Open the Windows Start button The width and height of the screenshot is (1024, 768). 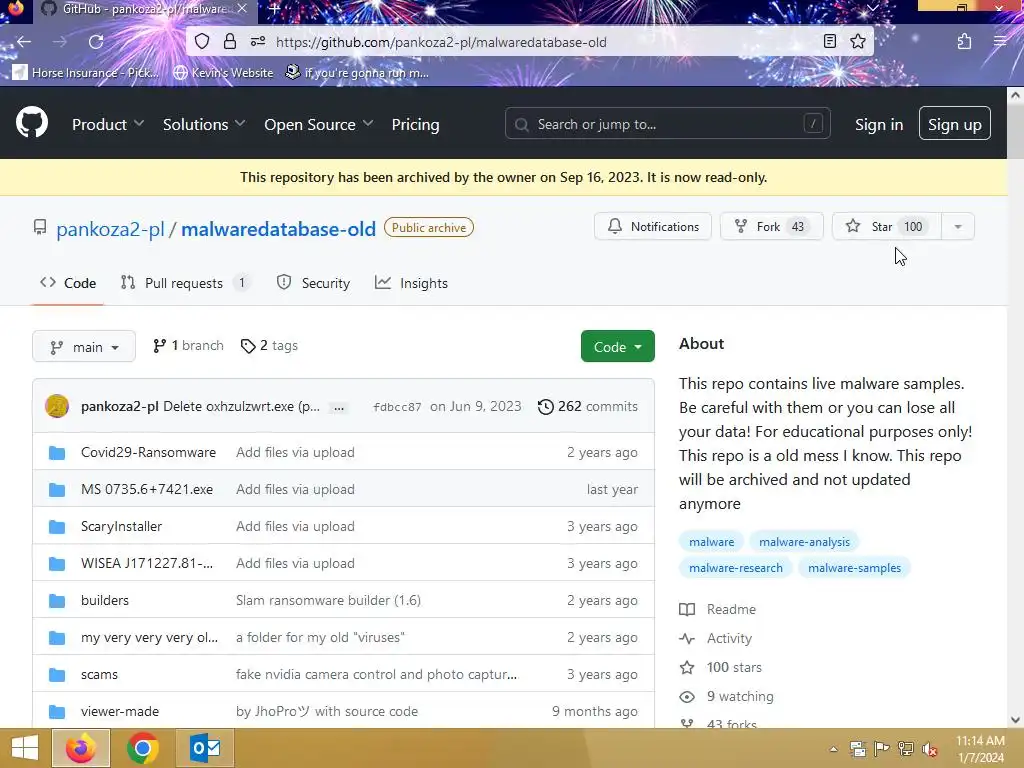click(25, 748)
